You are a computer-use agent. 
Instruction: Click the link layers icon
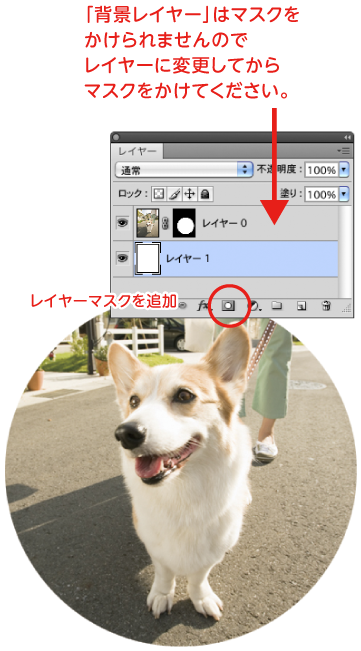(x=183, y=306)
